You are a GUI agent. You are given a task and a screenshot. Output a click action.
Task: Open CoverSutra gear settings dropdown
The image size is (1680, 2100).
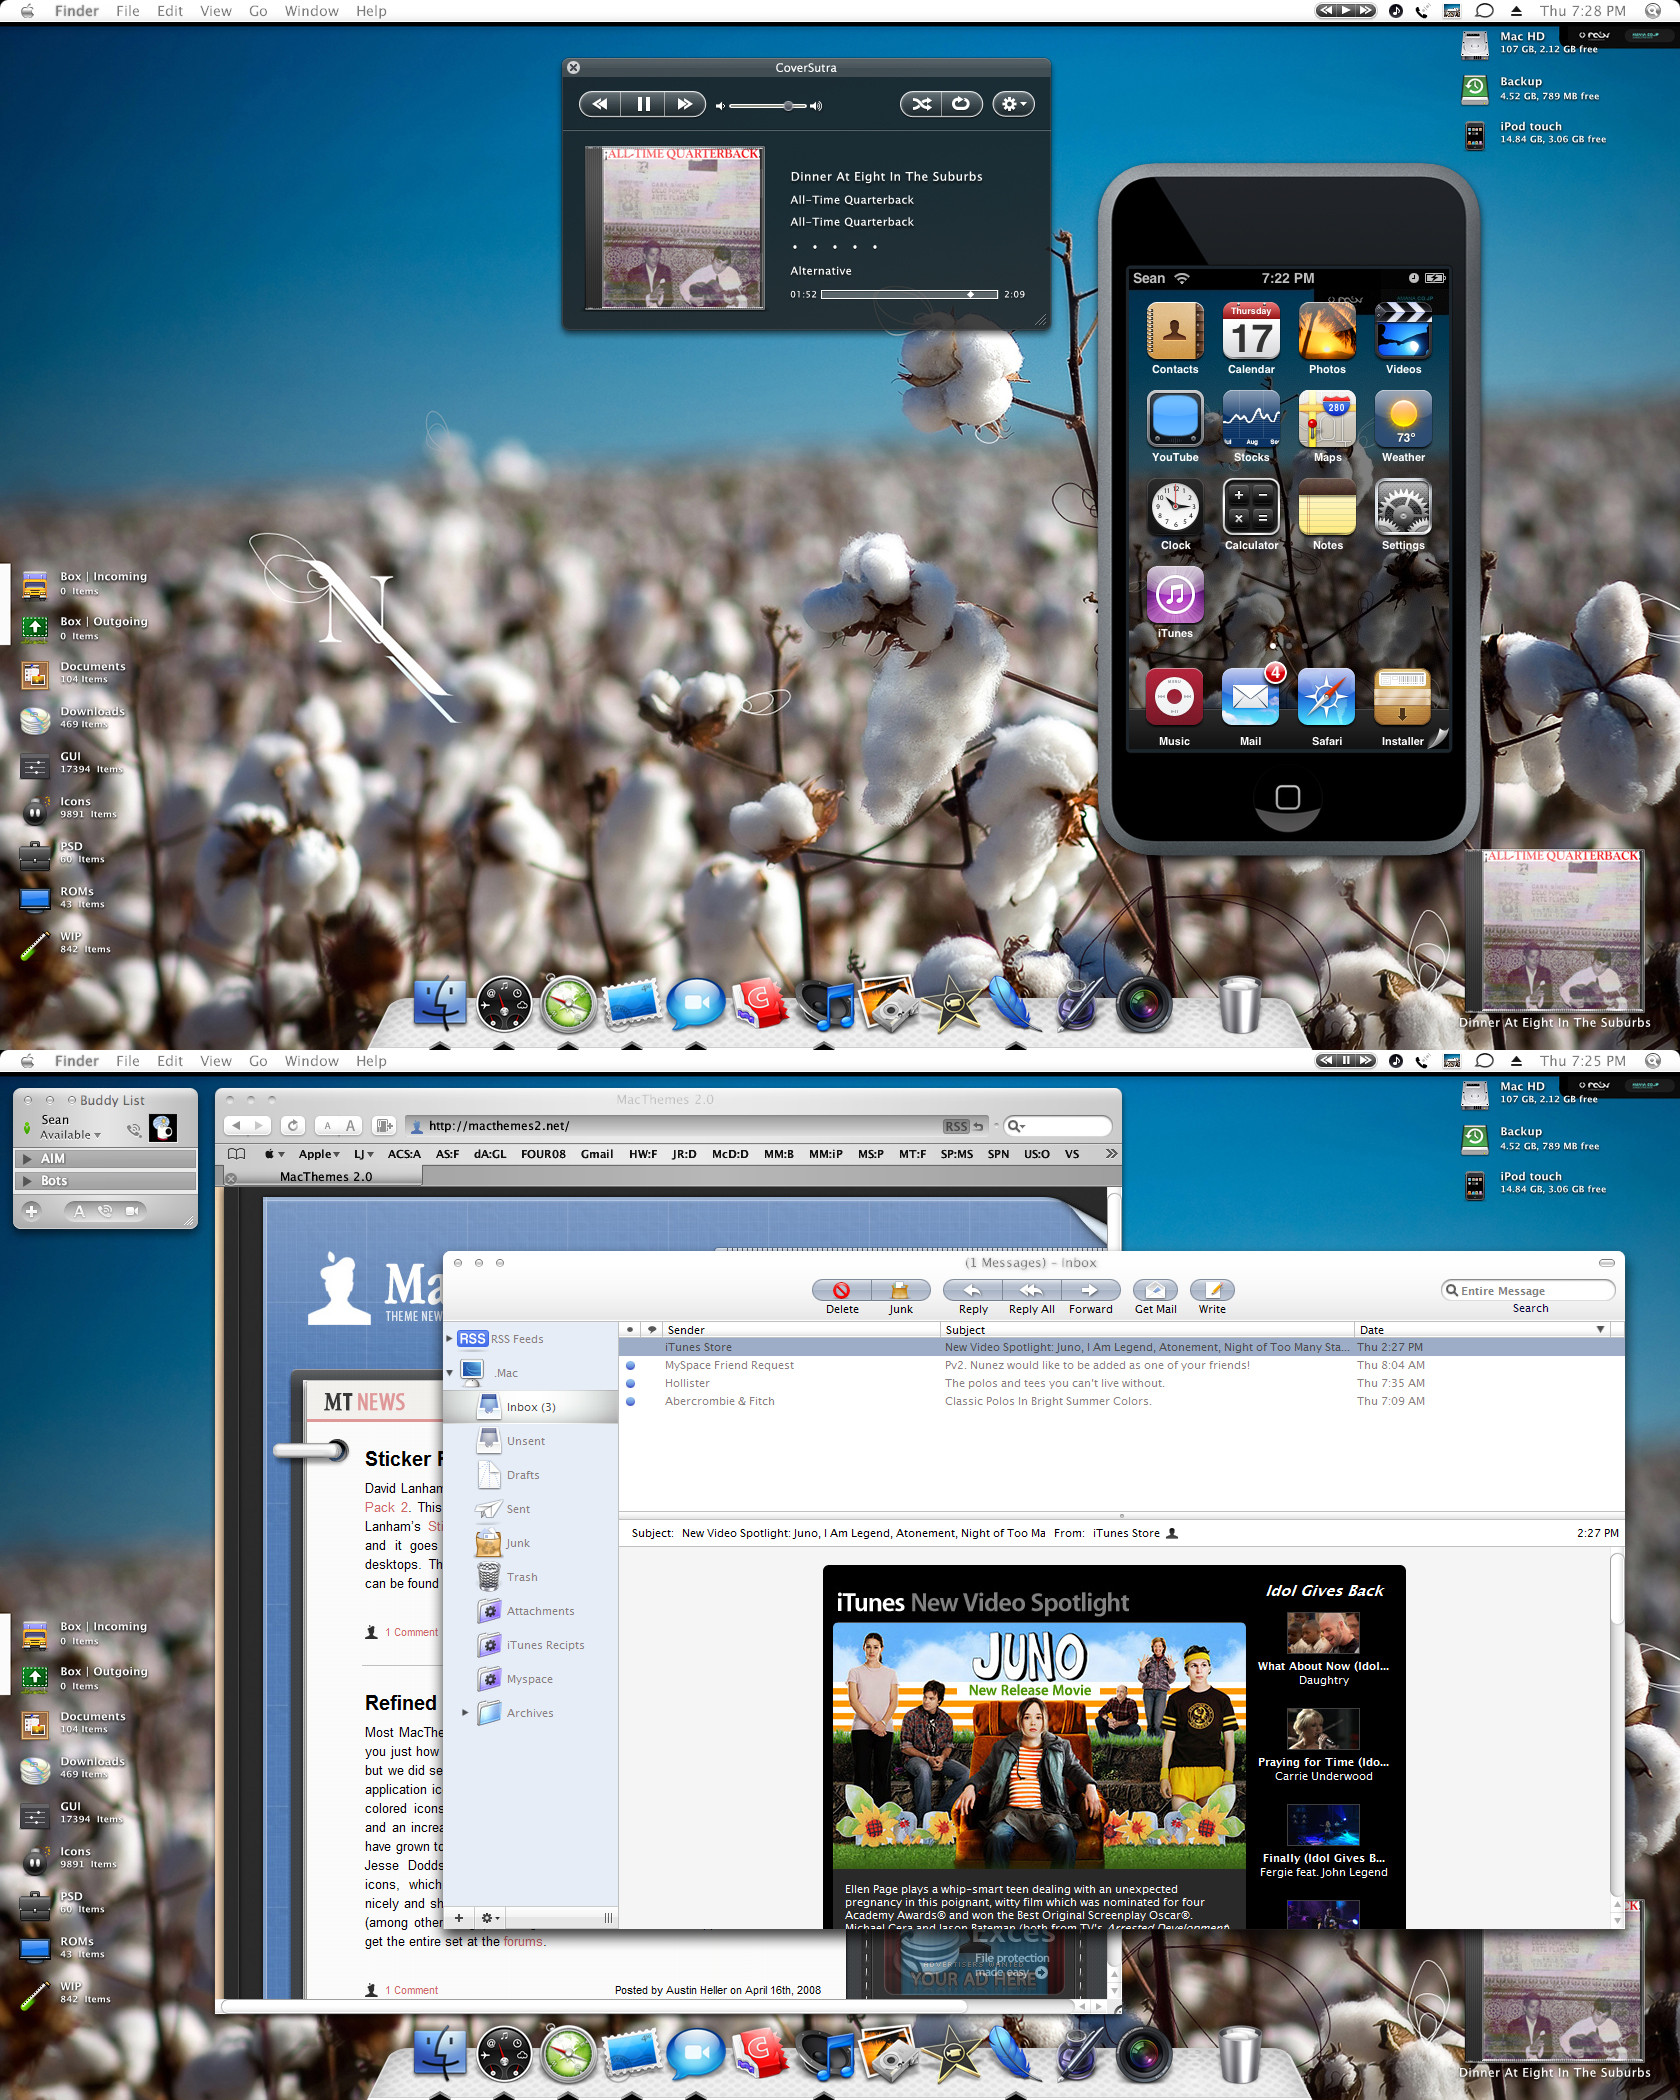1013,104
